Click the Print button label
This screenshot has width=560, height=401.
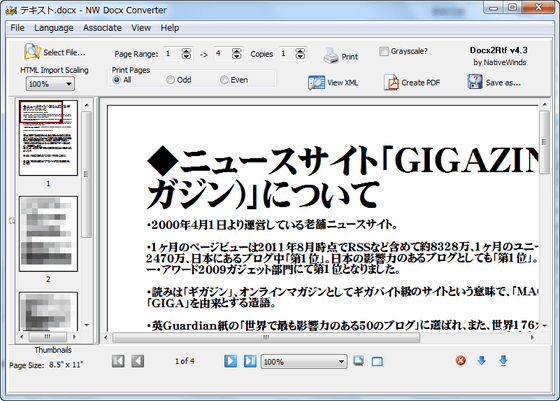pos(349,57)
